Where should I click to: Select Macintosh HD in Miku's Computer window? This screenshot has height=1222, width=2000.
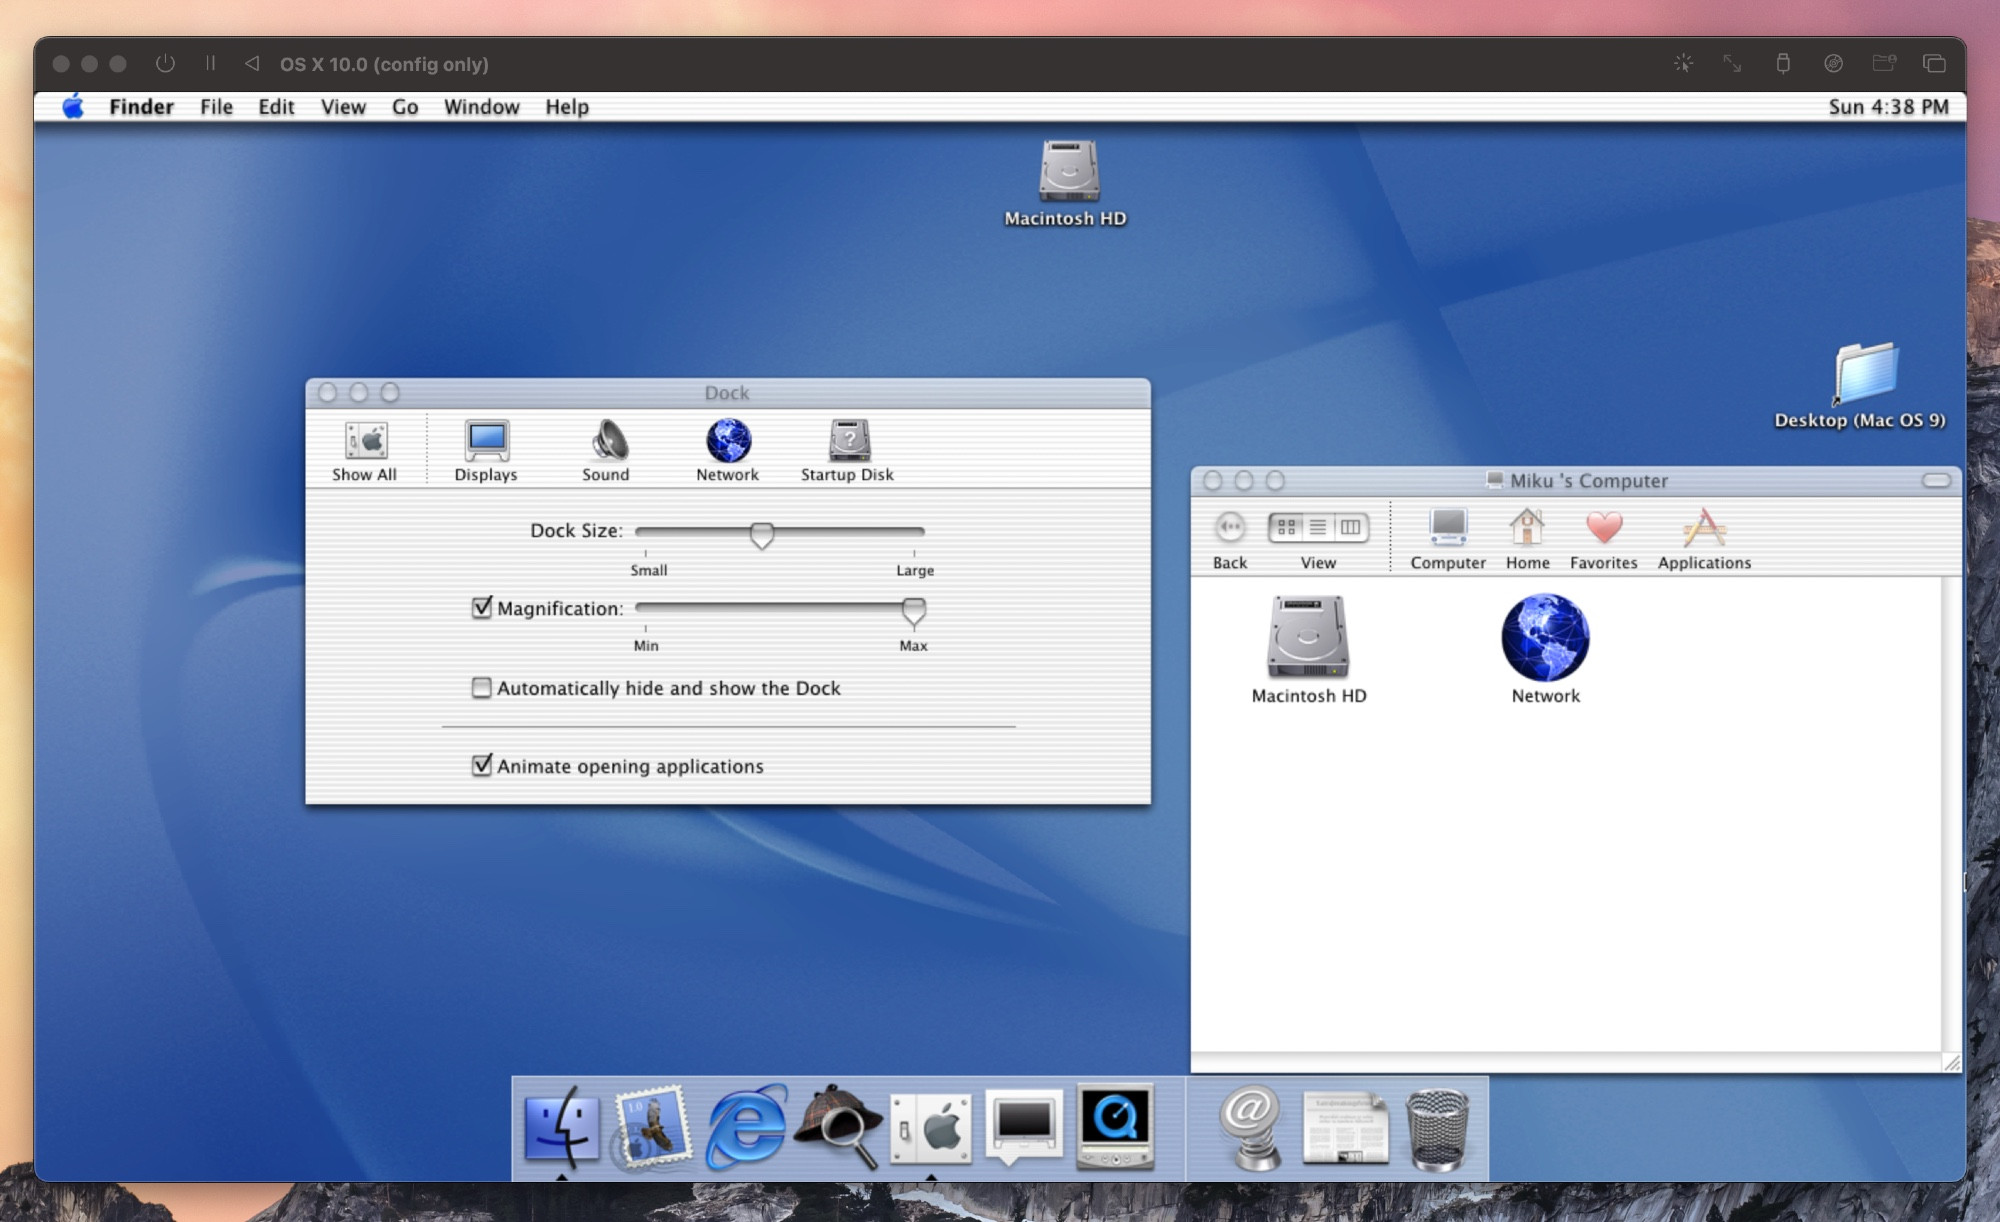(x=1309, y=650)
